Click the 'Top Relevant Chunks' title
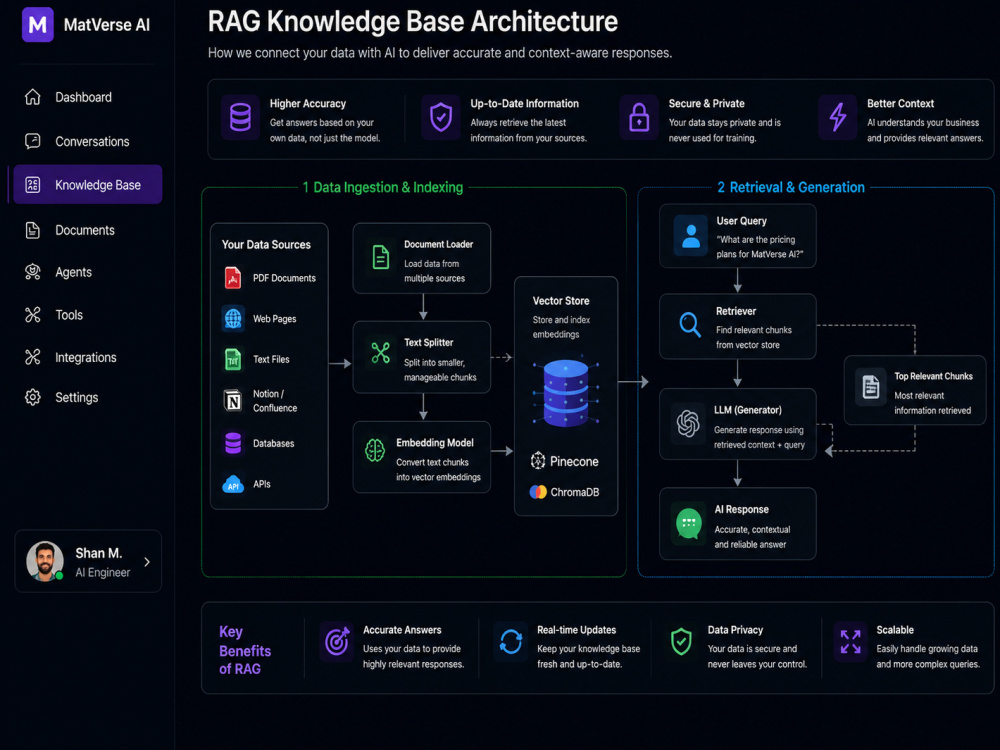 tap(934, 376)
